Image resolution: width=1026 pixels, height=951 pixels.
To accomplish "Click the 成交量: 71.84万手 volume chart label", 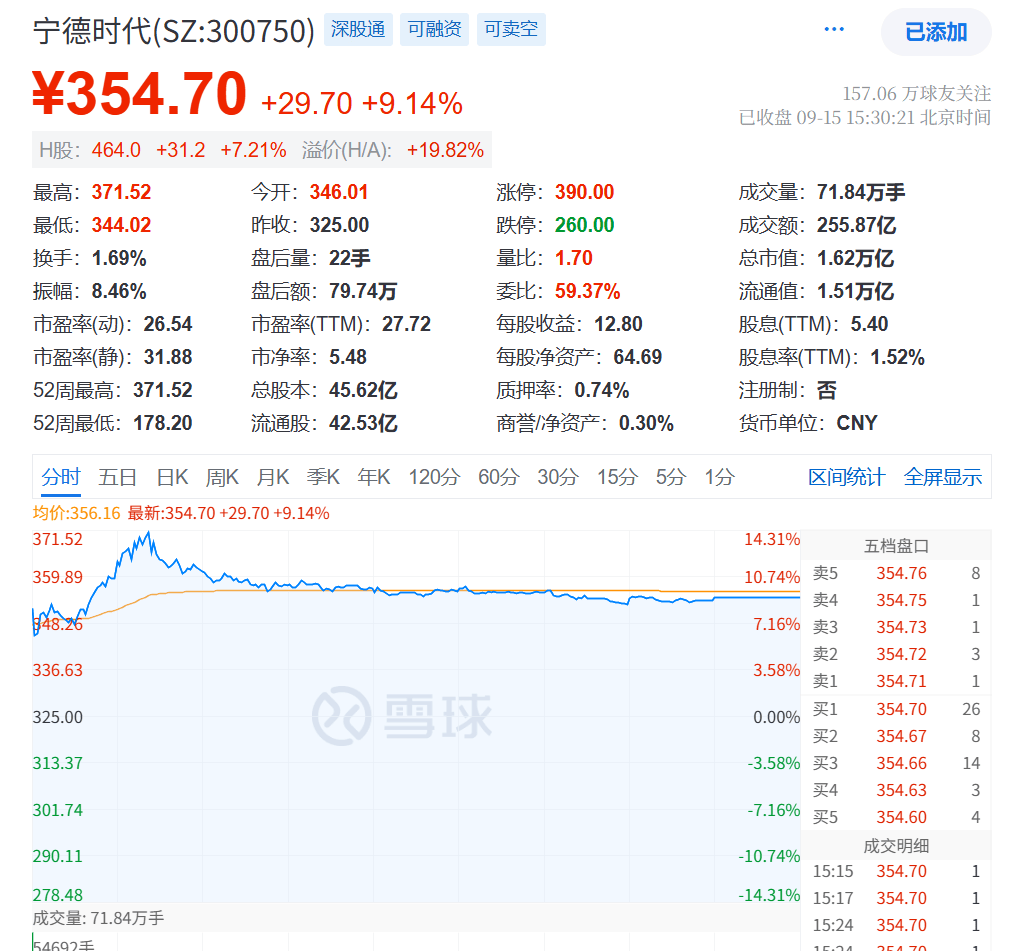I will (x=98, y=918).
